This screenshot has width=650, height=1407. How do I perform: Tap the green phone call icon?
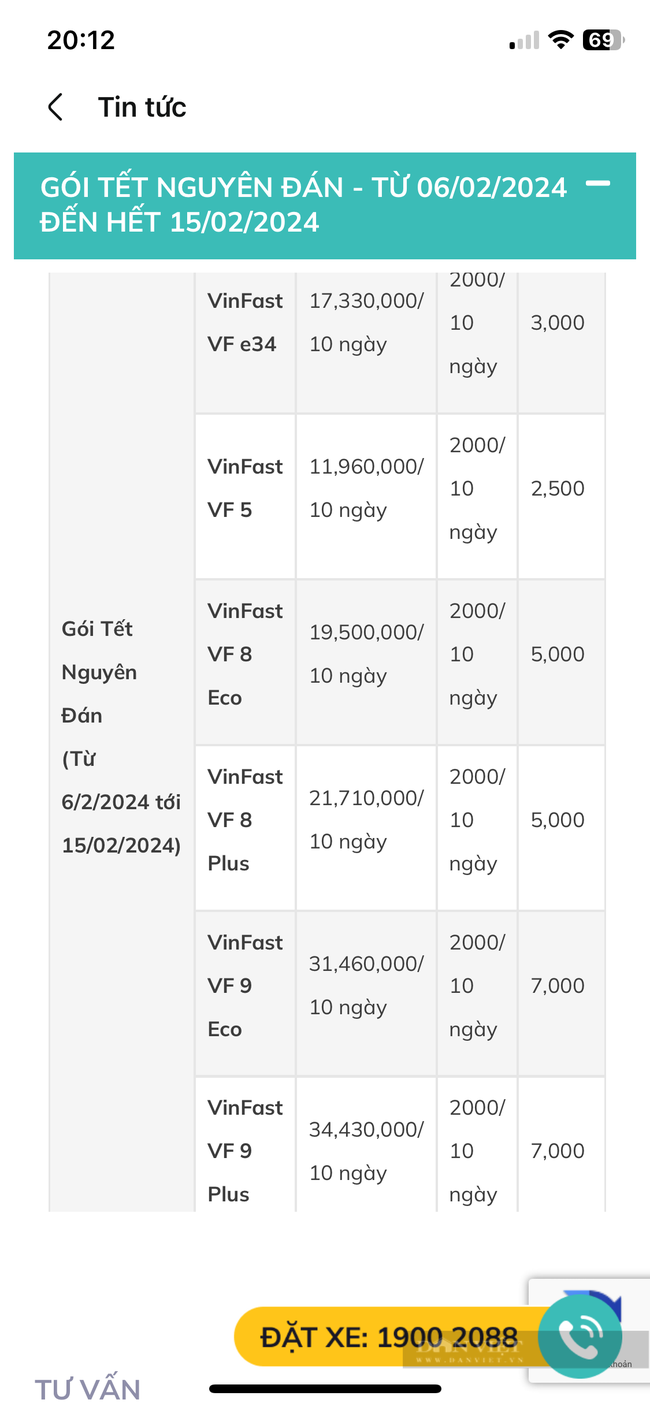coord(580,1337)
